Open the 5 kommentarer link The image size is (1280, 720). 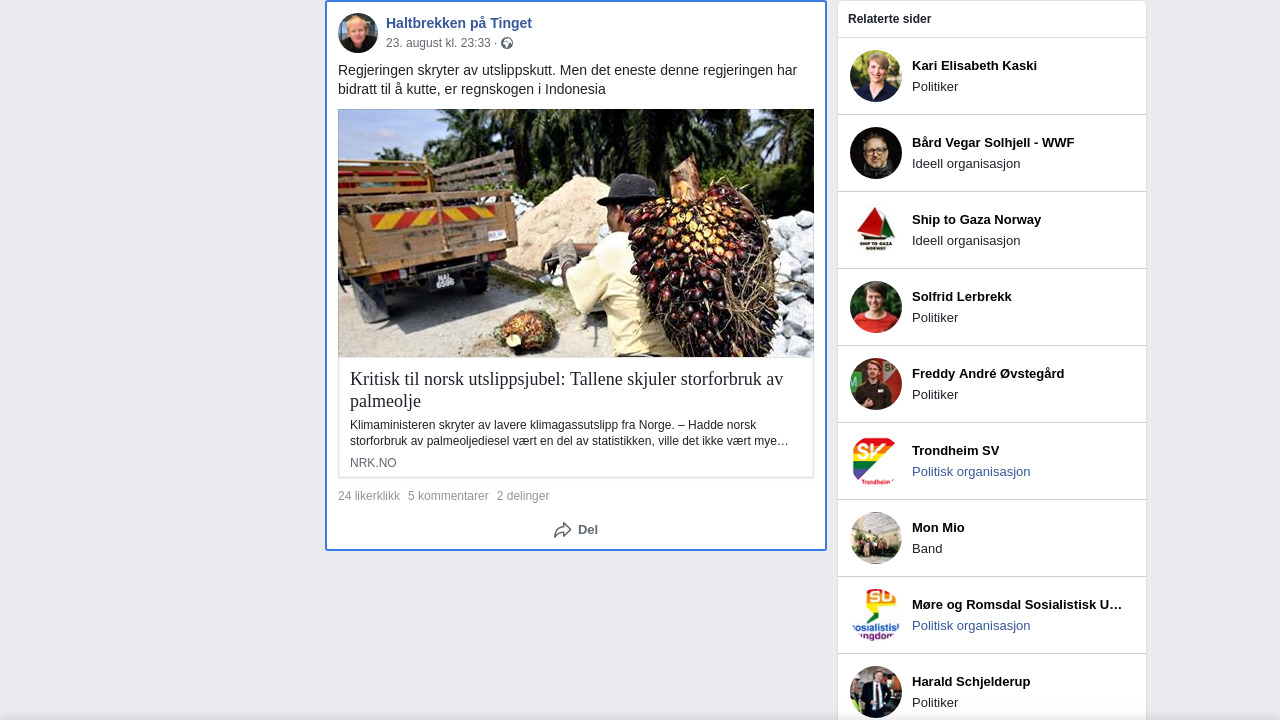click(448, 496)
